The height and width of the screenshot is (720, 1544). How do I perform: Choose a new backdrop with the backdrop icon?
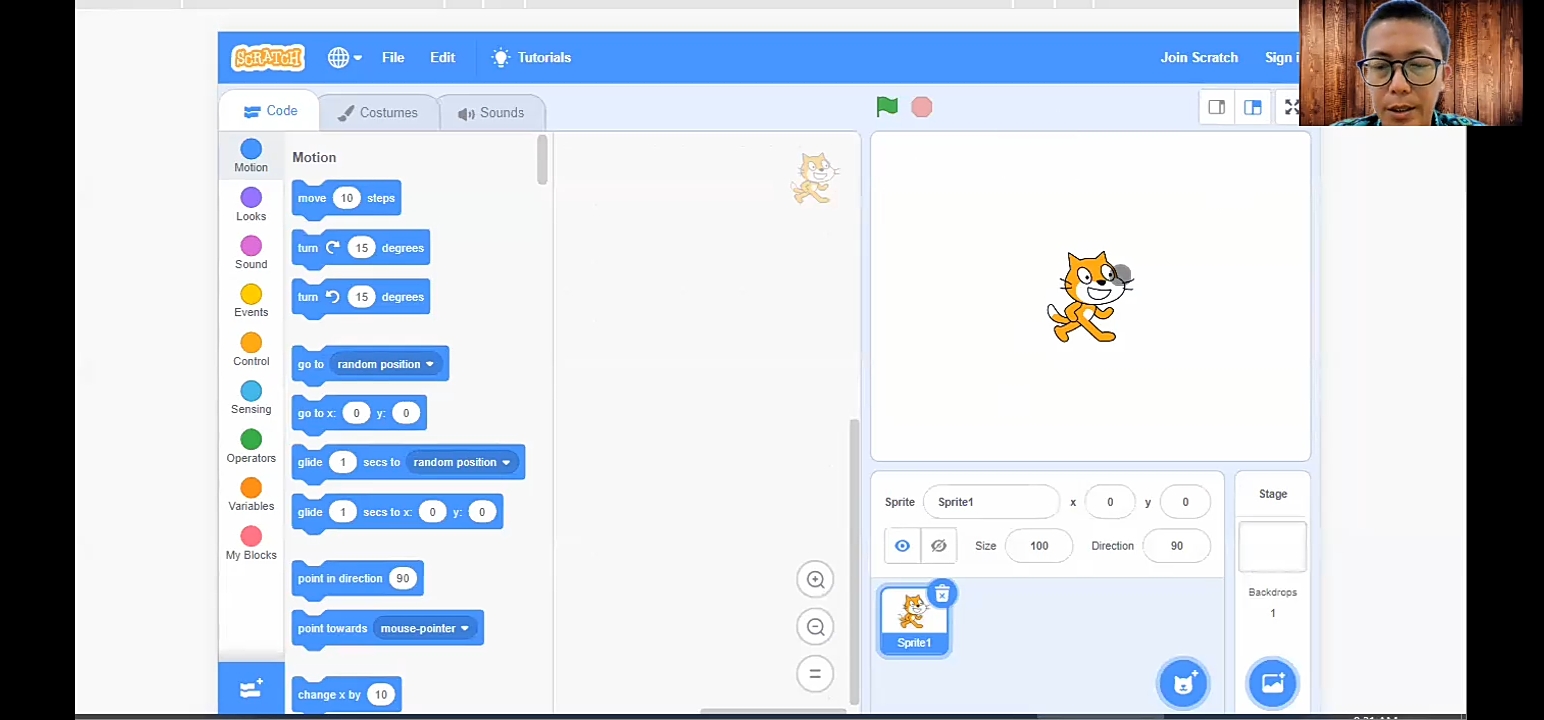pyautogui.click(x=1273, y=683)
